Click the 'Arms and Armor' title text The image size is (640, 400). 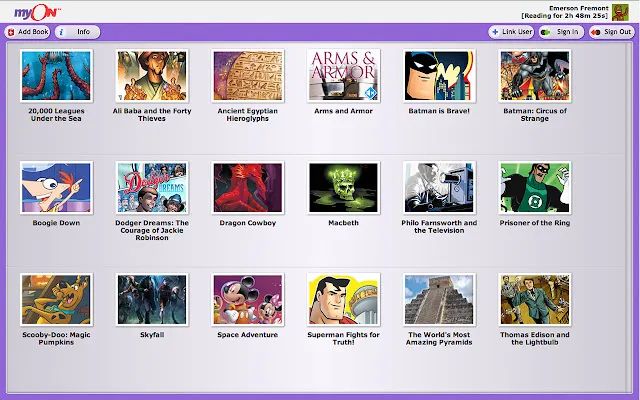[343, 111]
